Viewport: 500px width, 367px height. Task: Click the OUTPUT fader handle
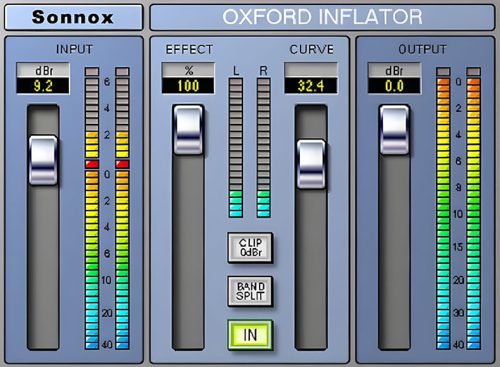point(394,130)
